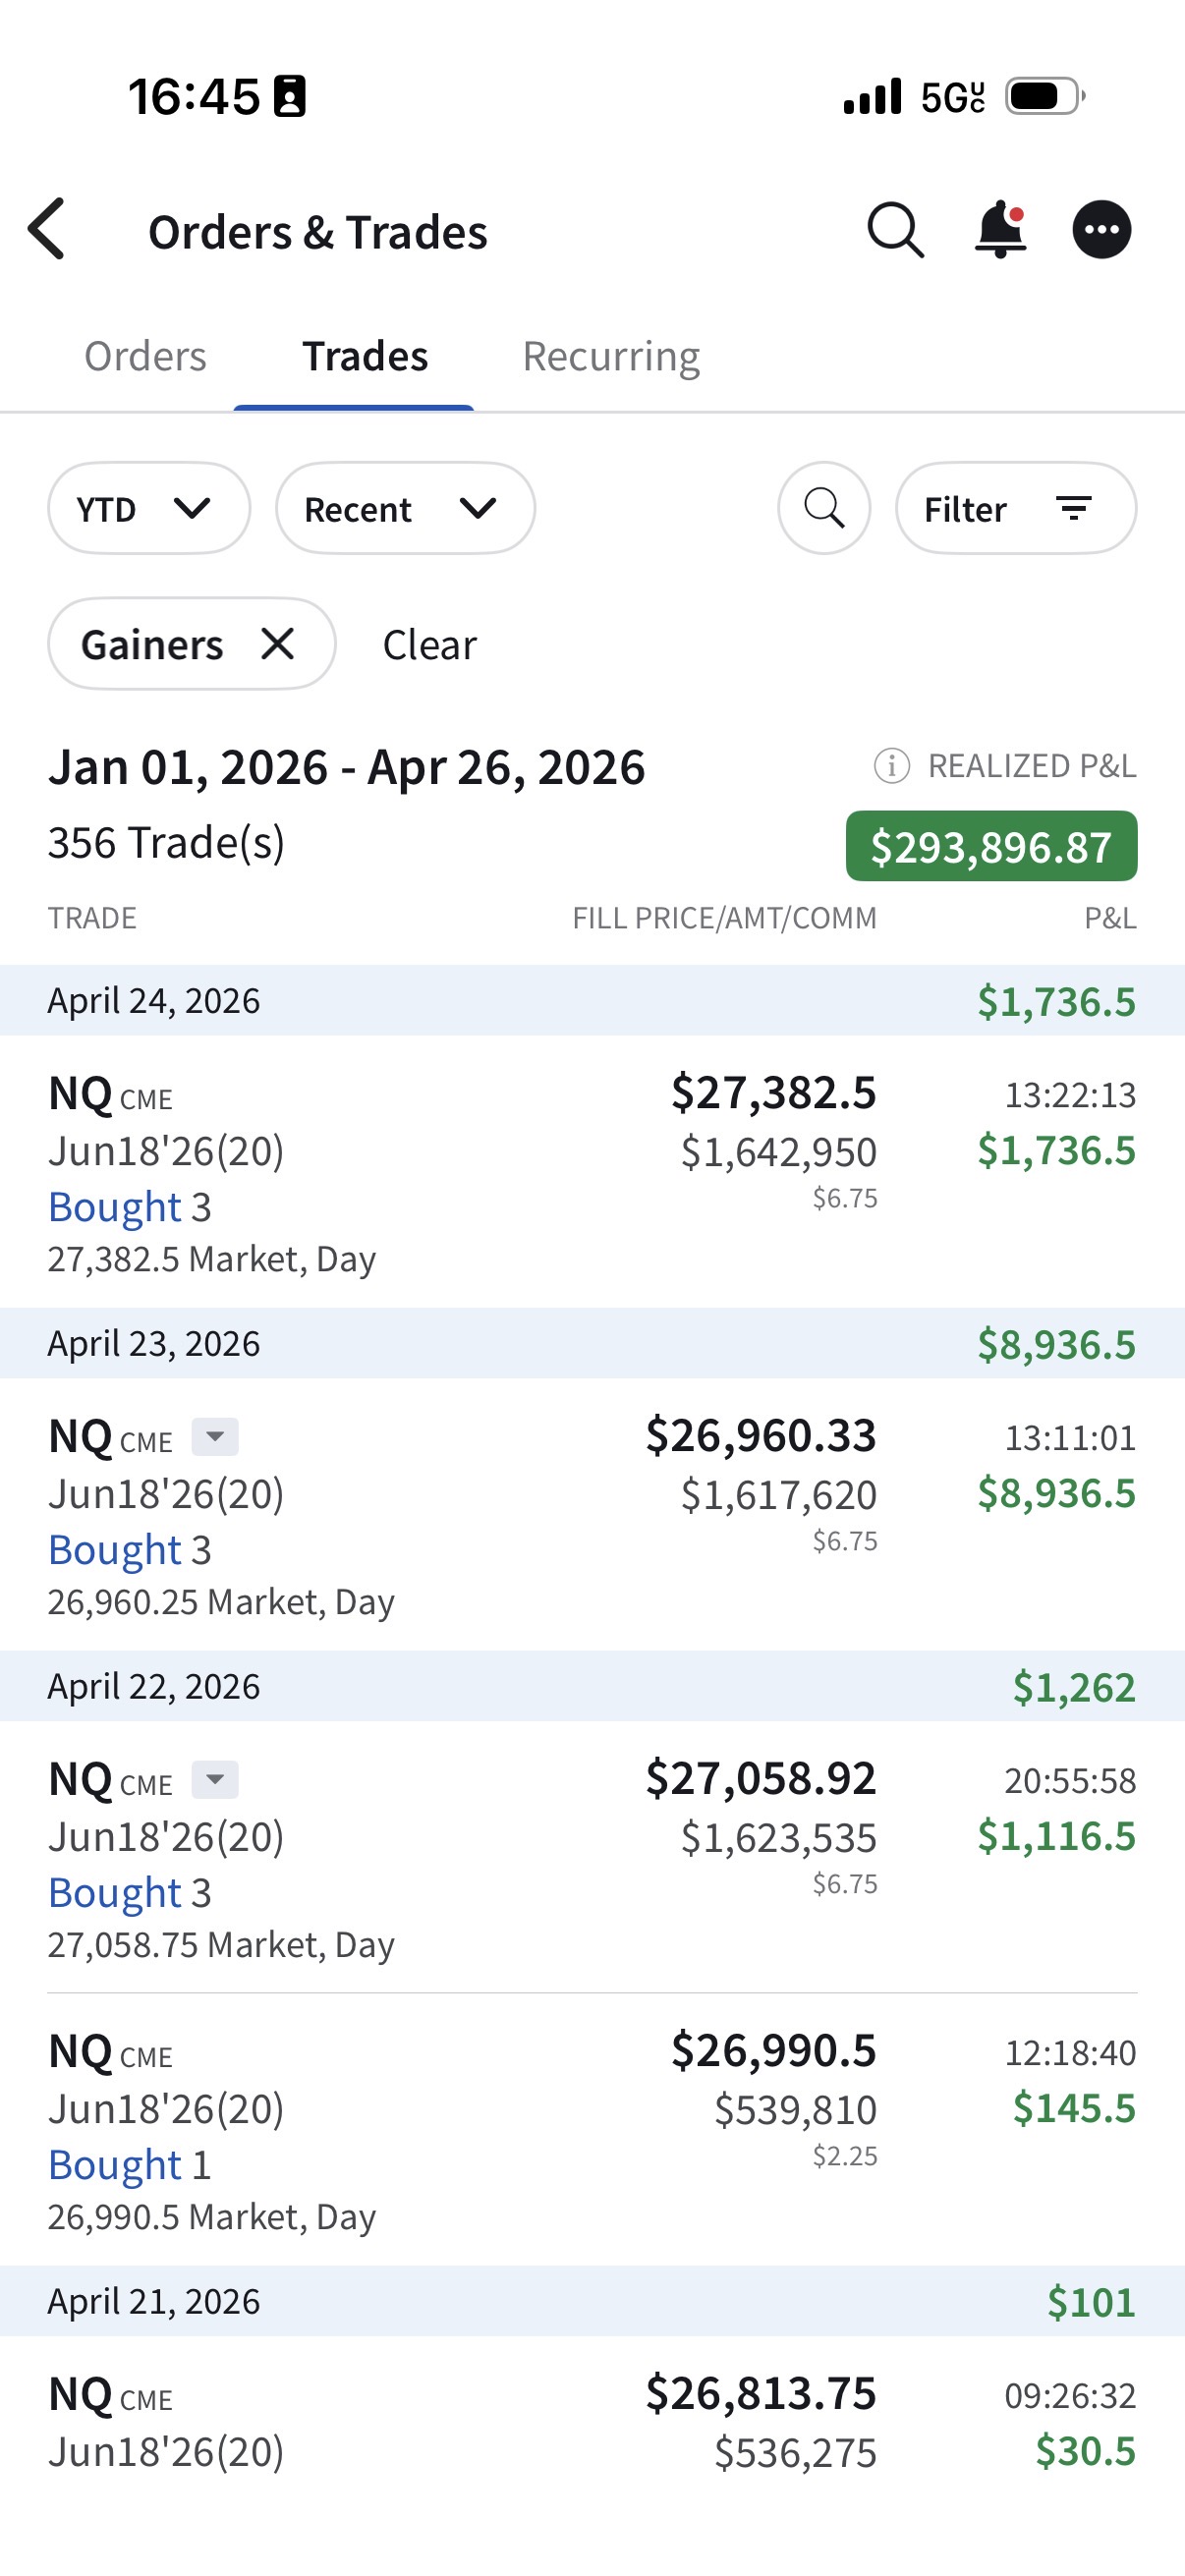
Task: Open the NQ trade filled at $26,990.5
Action: click(x=590, y=2130)
